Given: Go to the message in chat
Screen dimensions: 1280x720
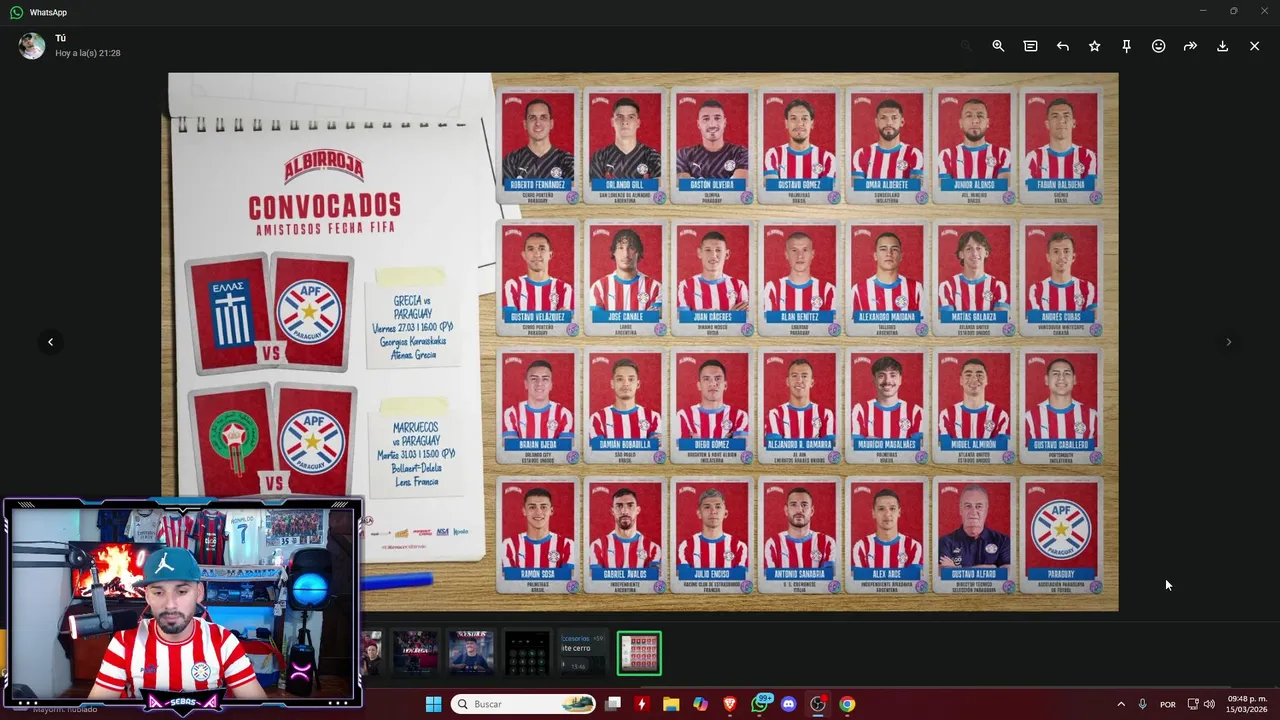Looking at the screenshot, I should [1030, 46].
